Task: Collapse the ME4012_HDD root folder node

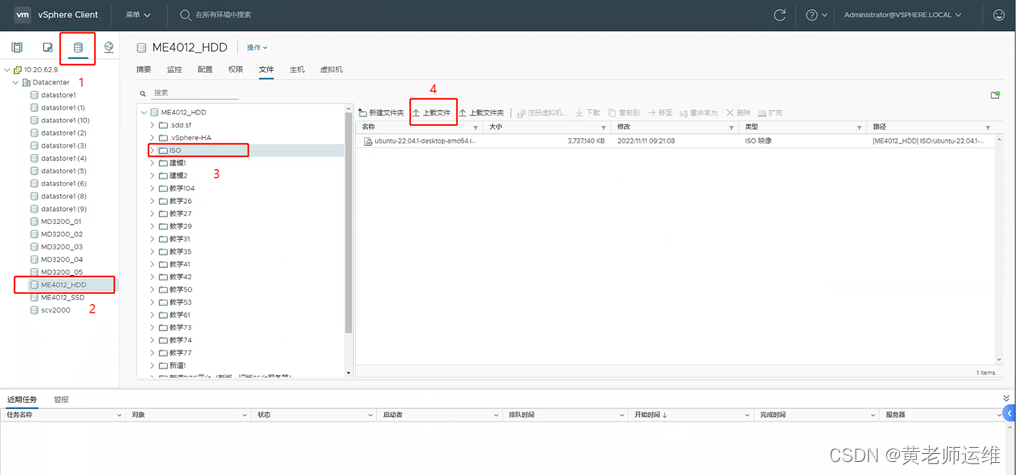Action: [x=144, y=112]
